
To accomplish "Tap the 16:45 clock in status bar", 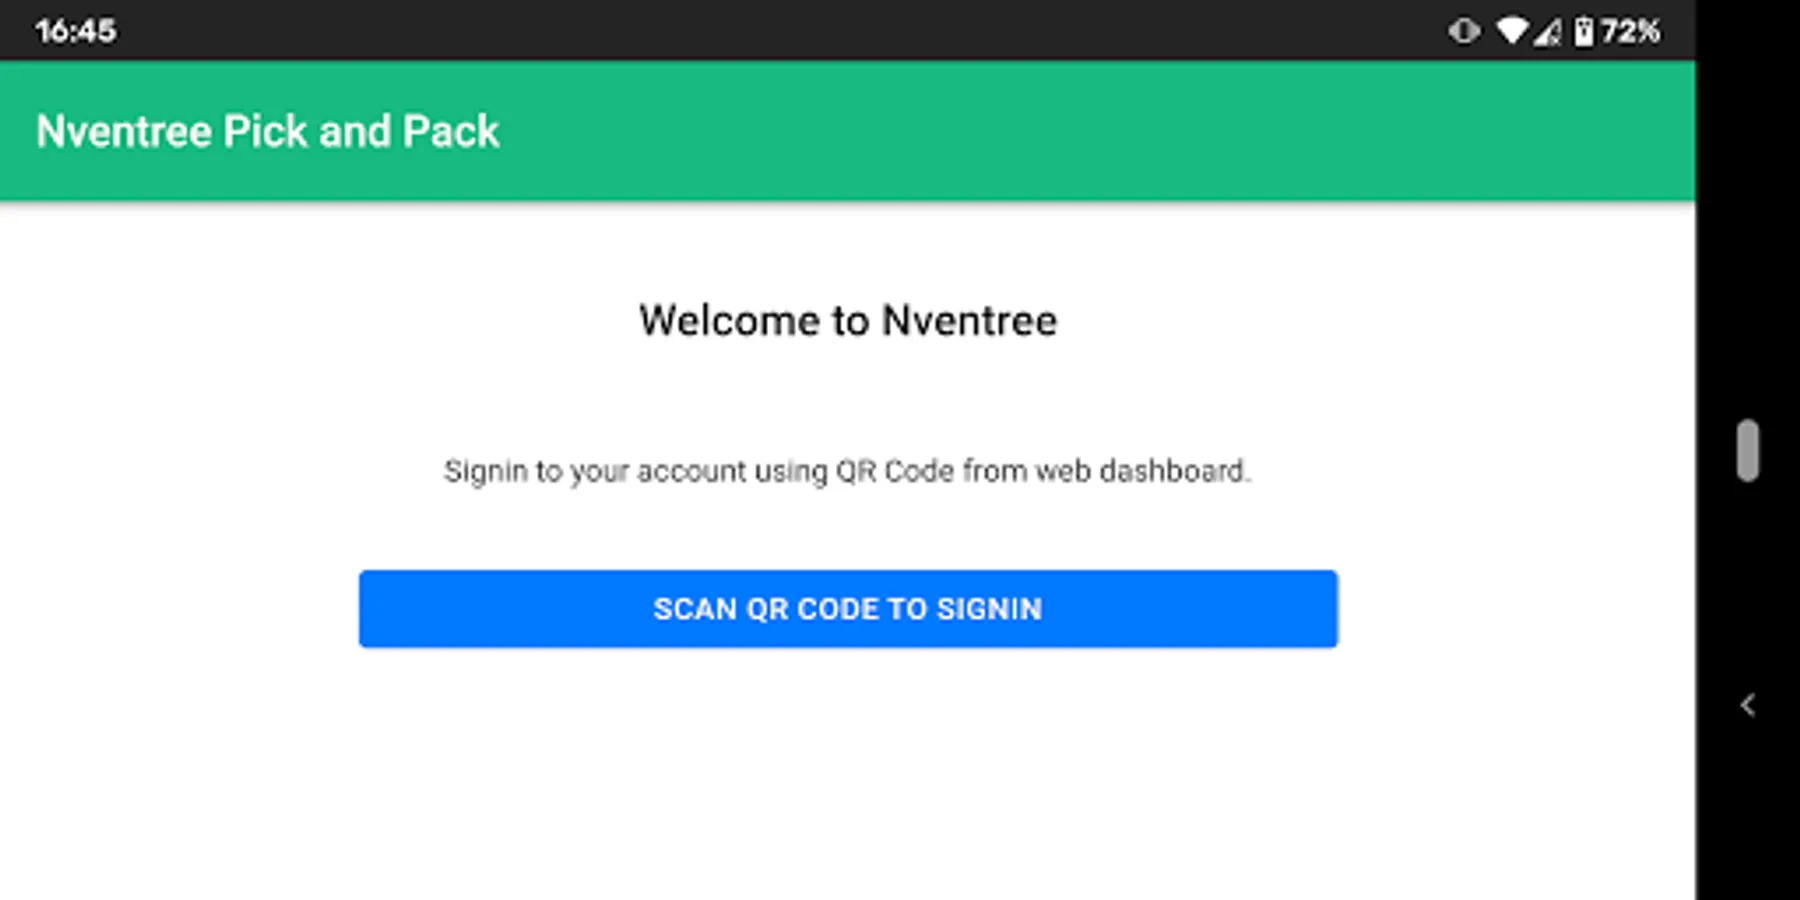I will click(x=76, y=31).
